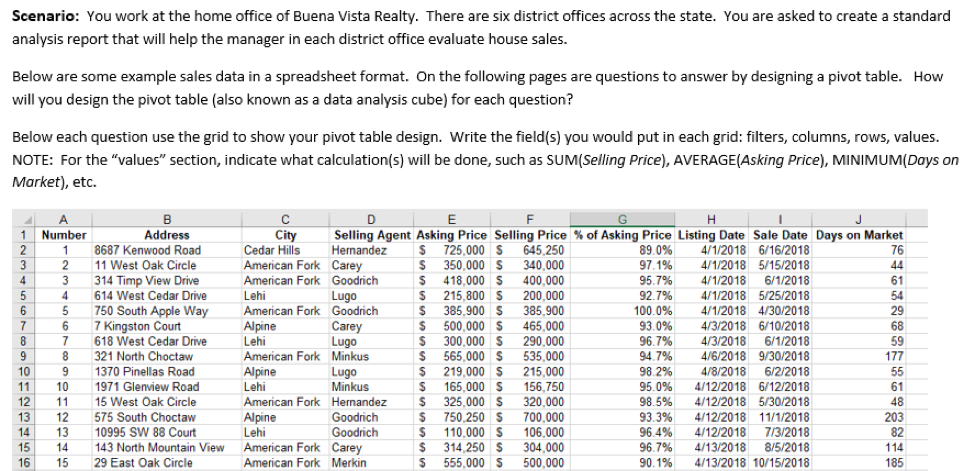The image size is (975, 471).
Task: Click cell '575 South Choctaw'
Action: pos(167,417)
